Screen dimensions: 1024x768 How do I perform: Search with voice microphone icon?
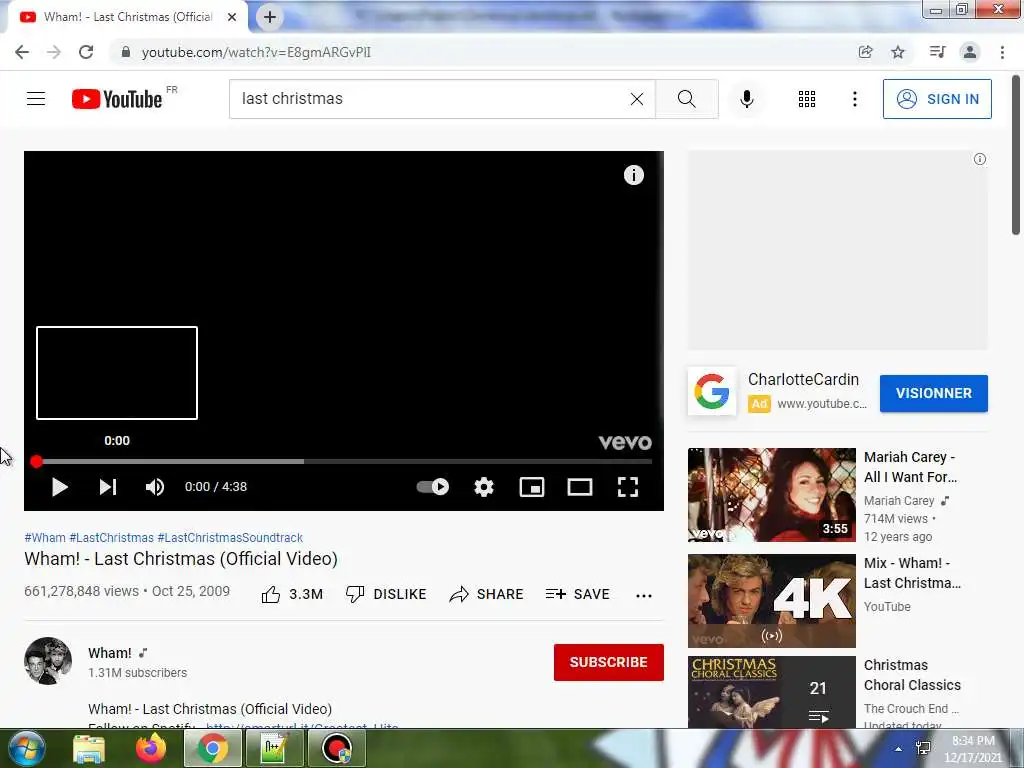pyautogui.click(x=747, y=99)
